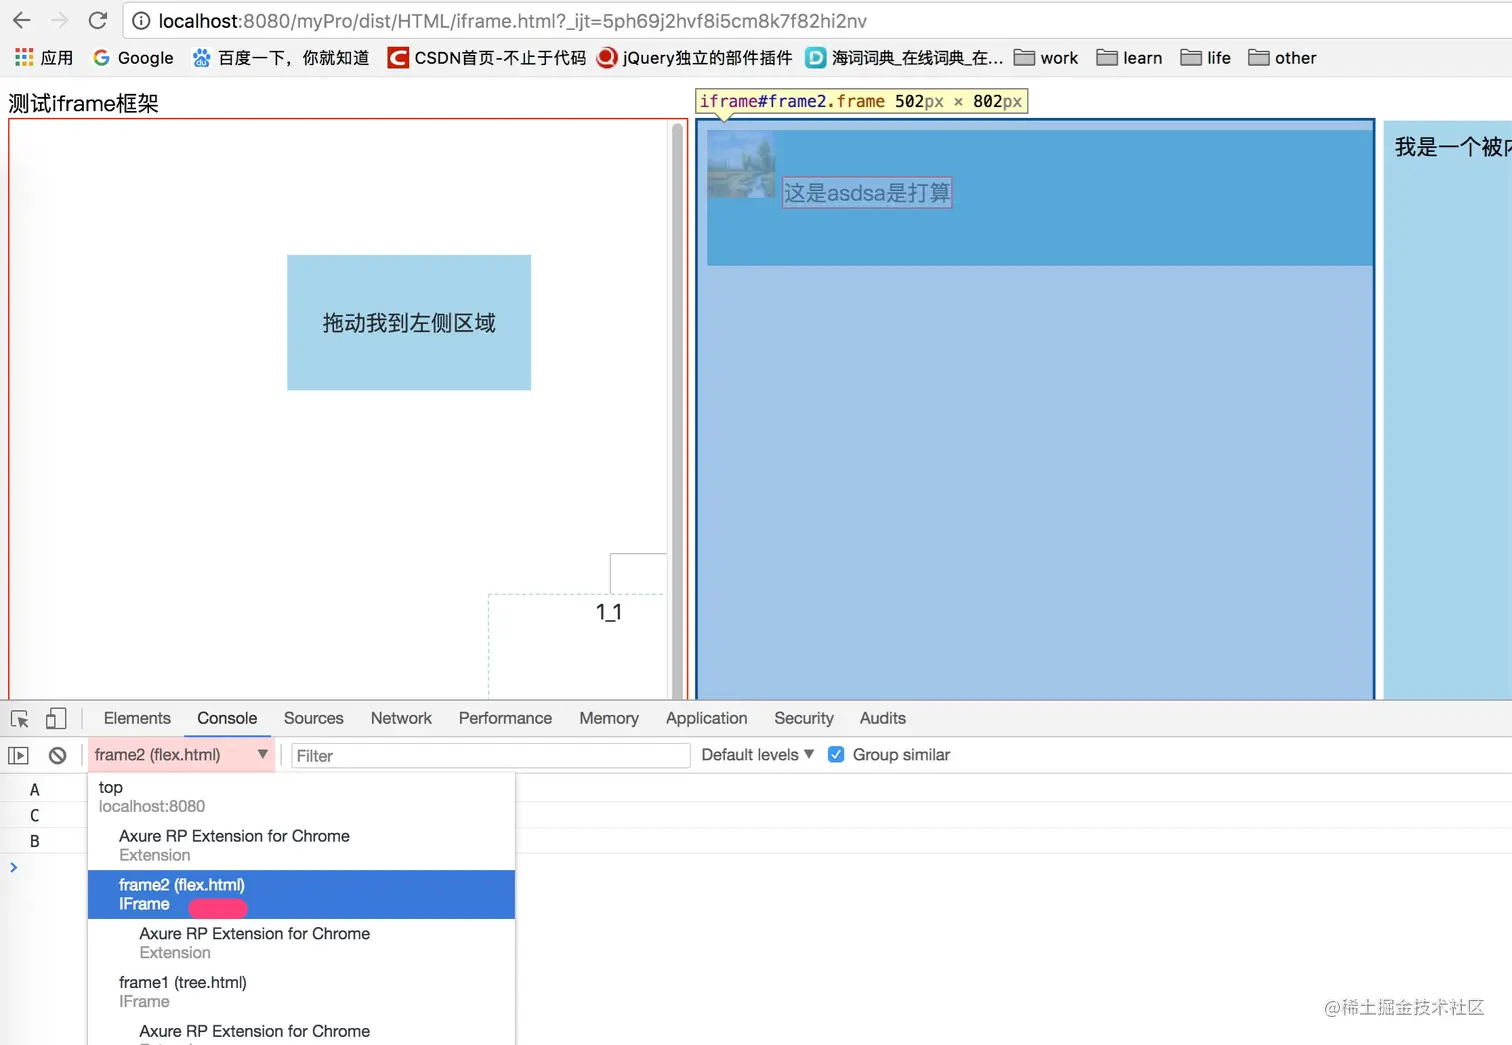Open the 应用 apps bookmark
The width and height of the screenshot is (1512, 1045).
pos(44,58)
